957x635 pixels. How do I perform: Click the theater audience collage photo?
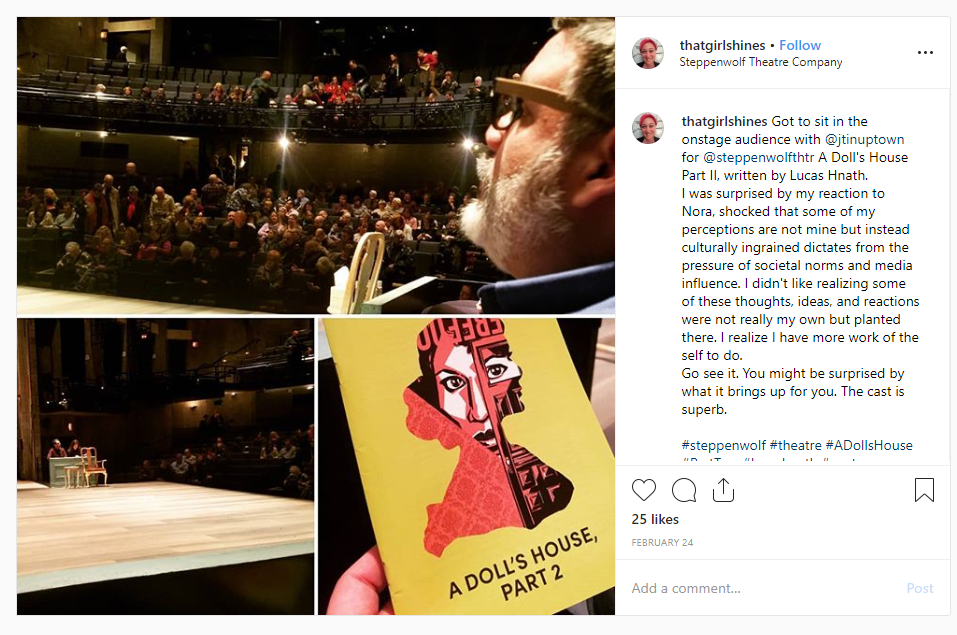coord(316,165)
